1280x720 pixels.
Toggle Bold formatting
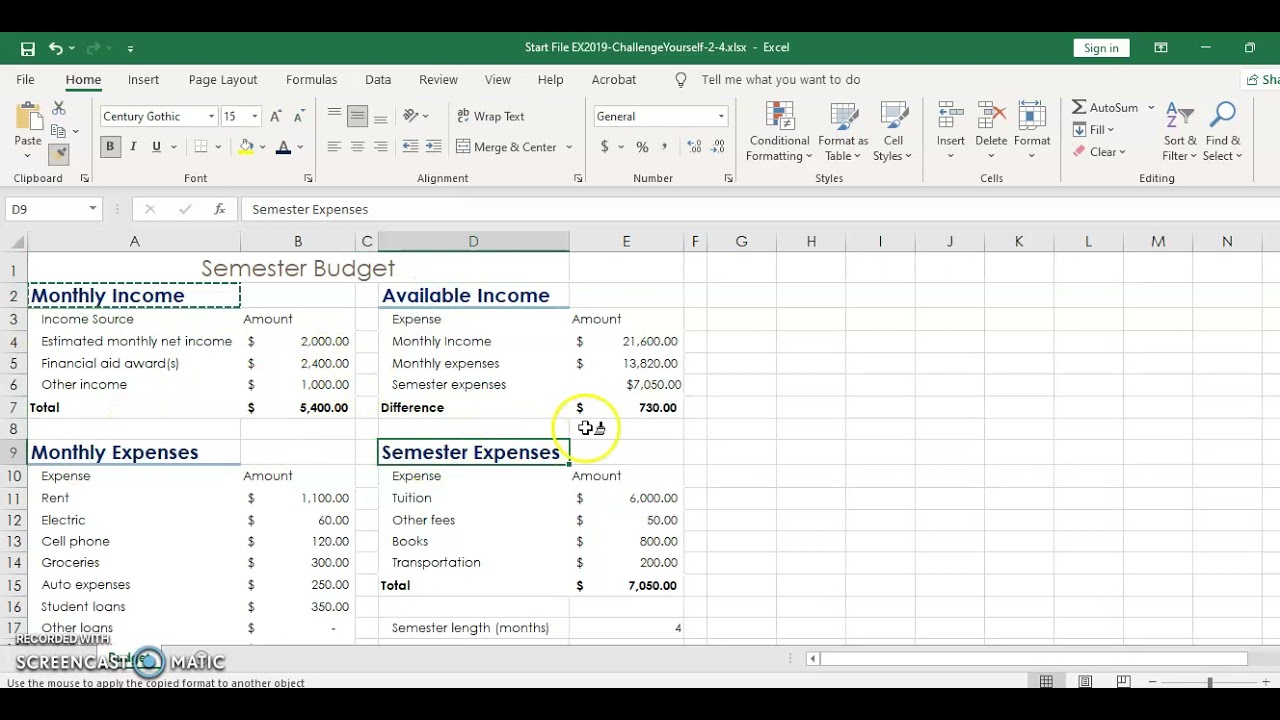coord(110,147)
